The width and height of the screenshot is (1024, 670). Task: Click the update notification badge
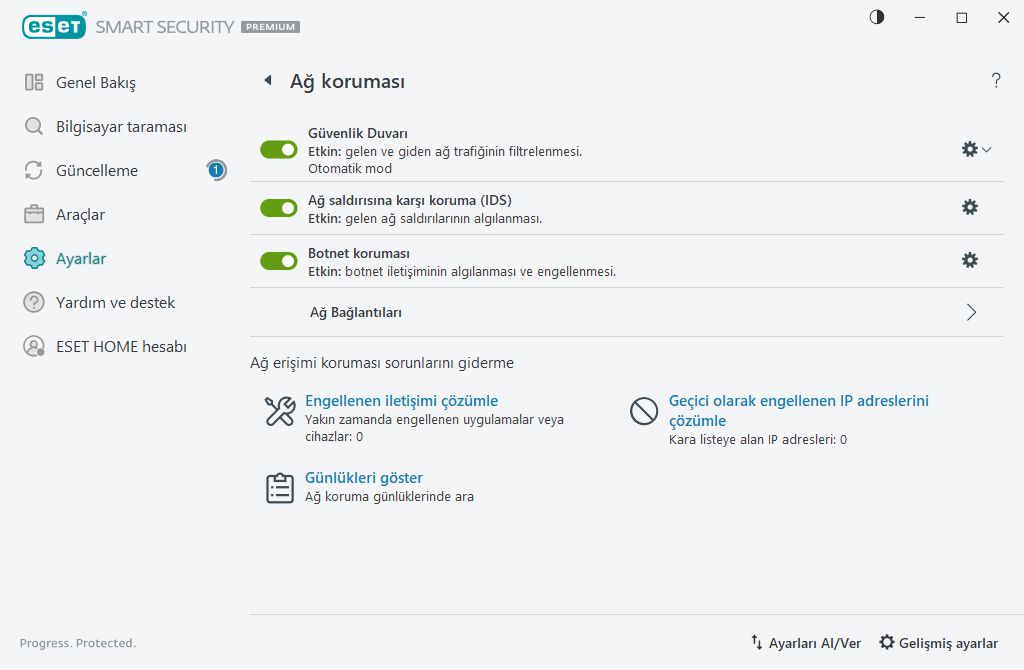click(216, 170)
